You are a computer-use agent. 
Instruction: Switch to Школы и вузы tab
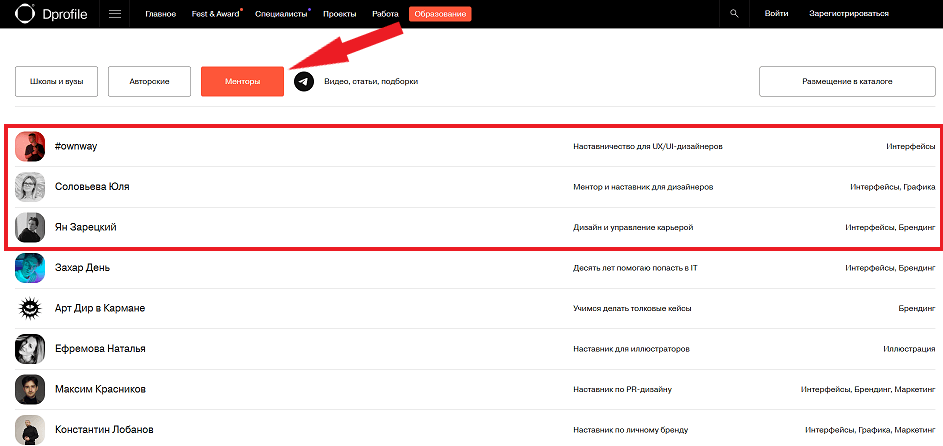pyautogui.click(x=57, y=81)
